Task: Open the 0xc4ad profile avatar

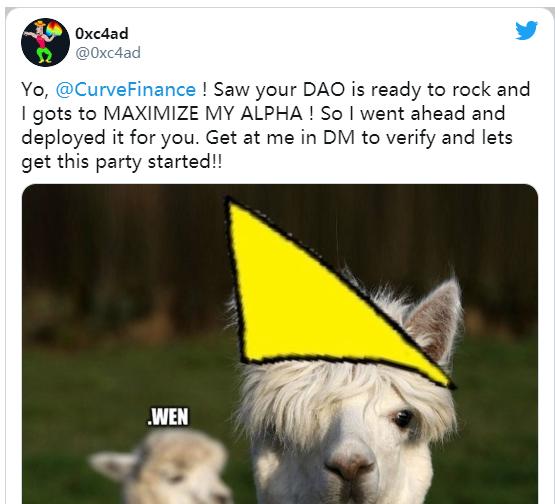Action: [45, 42]
